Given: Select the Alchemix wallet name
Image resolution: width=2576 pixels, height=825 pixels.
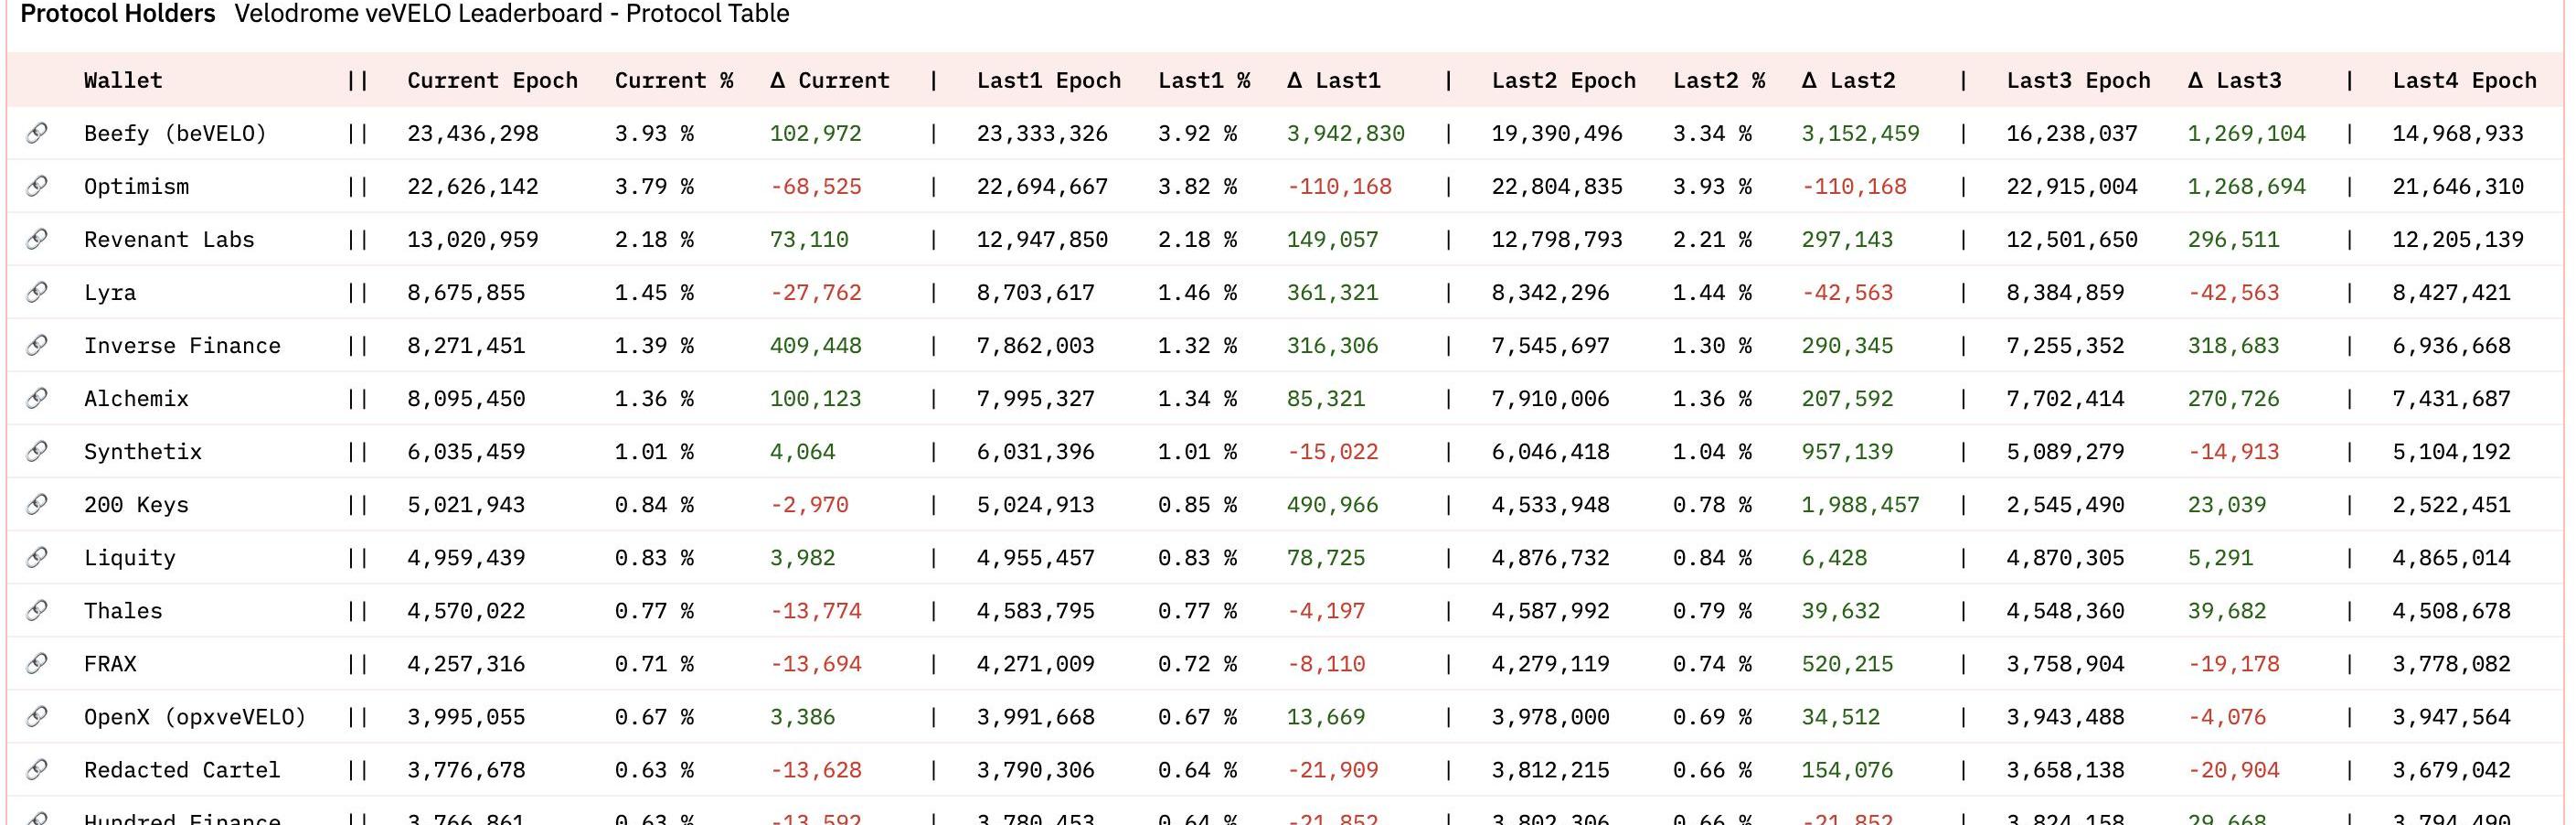Looking at the screenshot, I should 136,398.
